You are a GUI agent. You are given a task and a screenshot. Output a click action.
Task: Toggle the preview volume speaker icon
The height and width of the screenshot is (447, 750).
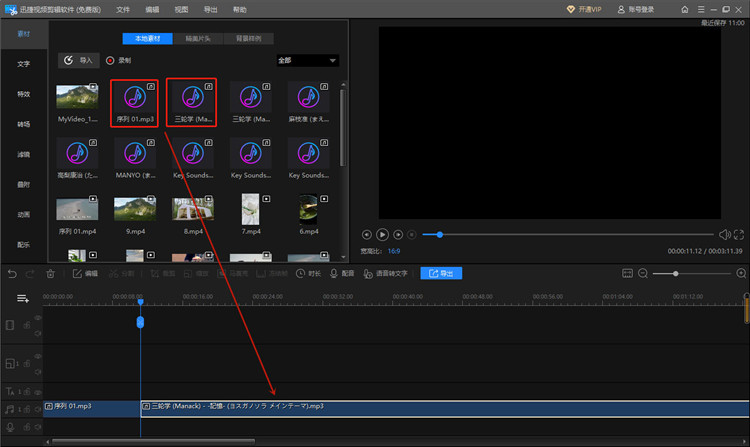coord(724,234)
